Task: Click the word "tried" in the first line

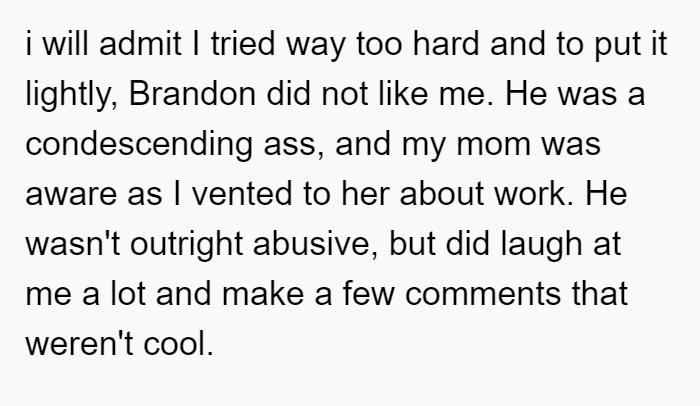Action: [243, 44]
